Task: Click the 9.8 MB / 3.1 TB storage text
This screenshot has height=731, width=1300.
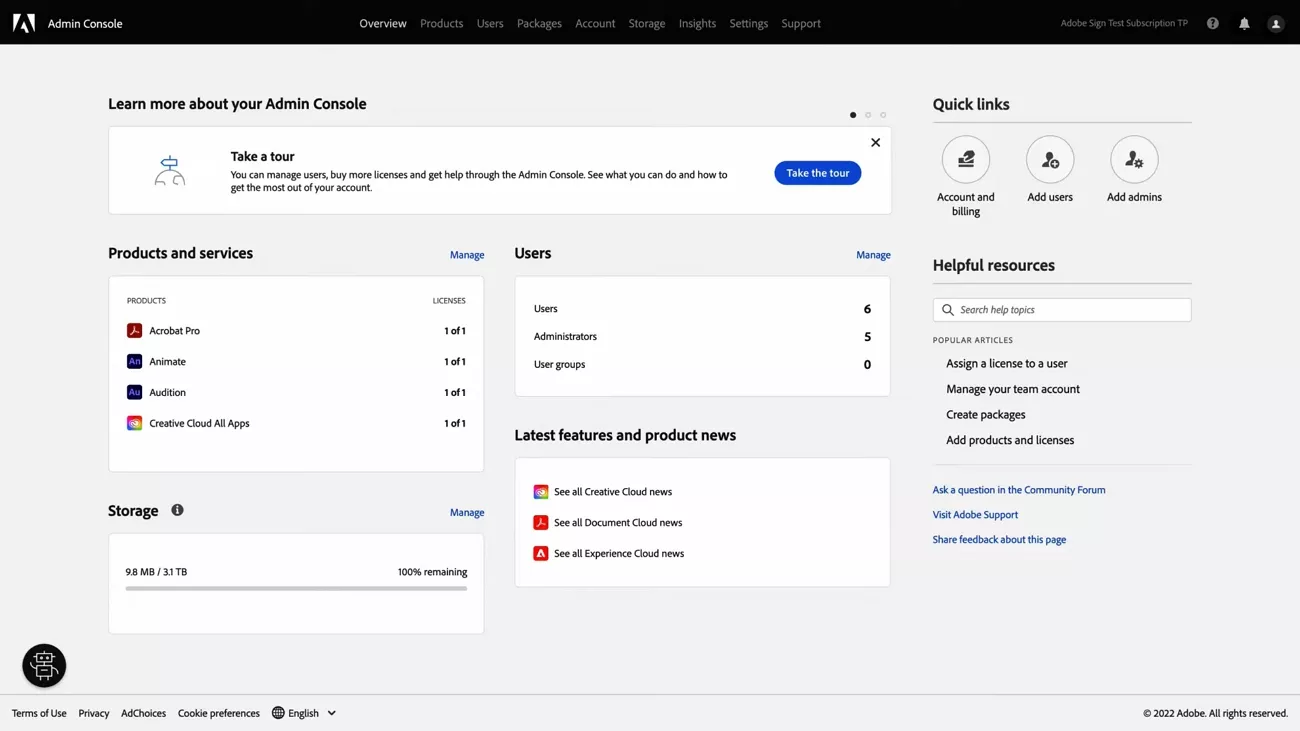Action: (x=156, y=572)
